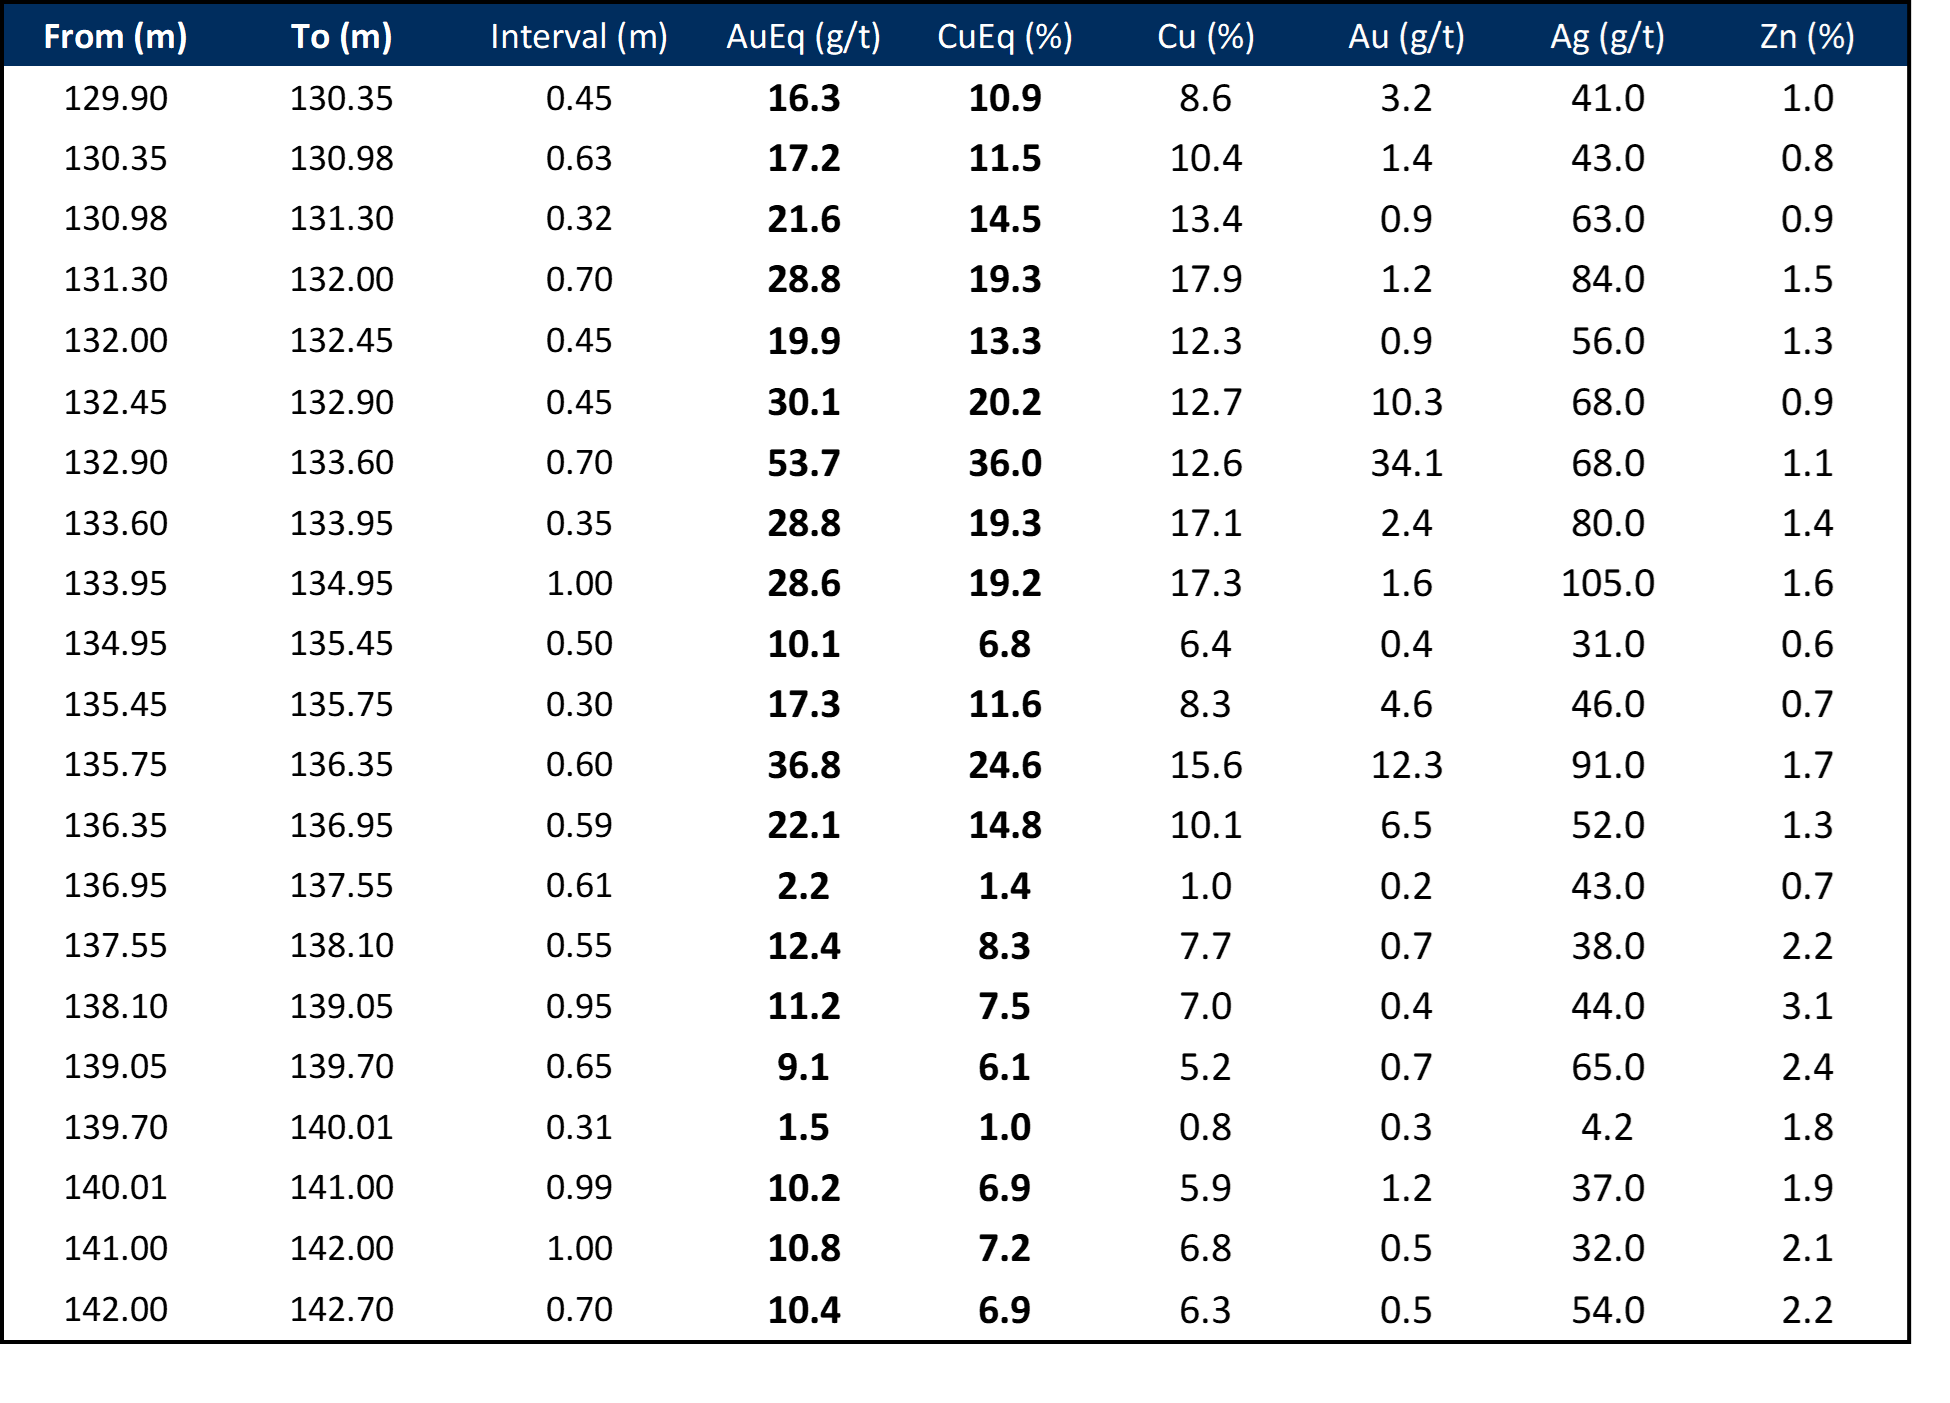Click the 'Interval (m)' column header
This screenshot has width=1950, height=1403.
click(x=579, y=37)
